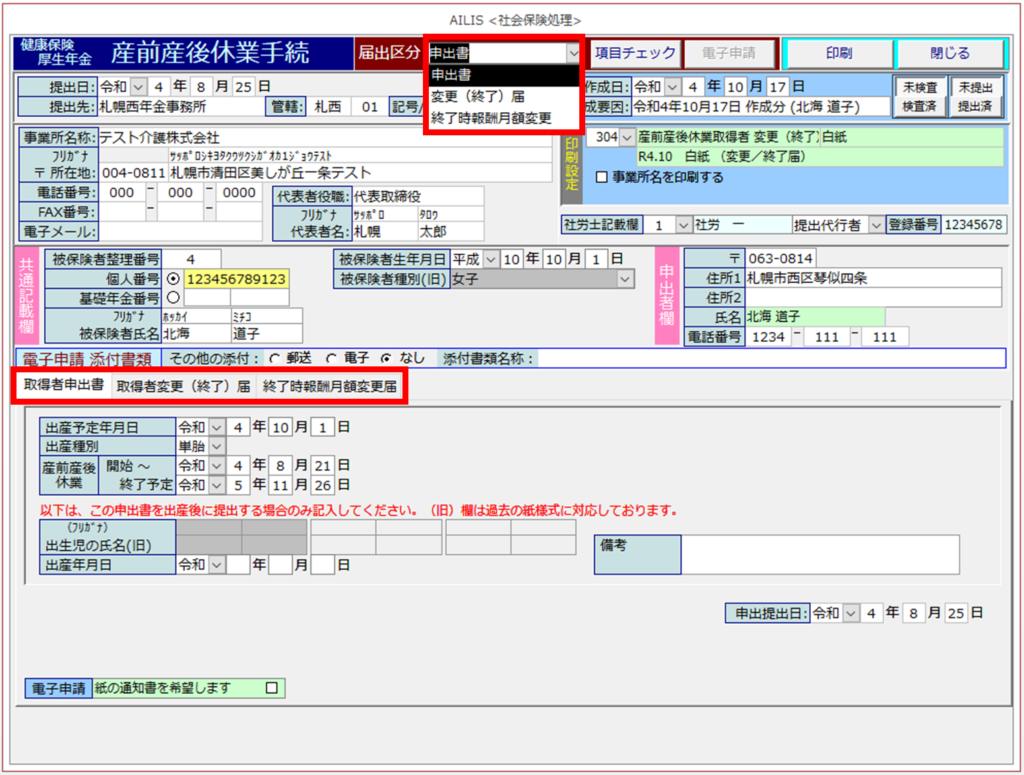Click into the 備考 text field
Screen dimensions: 1024x775
pyautogui.click(x=820, y=554)
